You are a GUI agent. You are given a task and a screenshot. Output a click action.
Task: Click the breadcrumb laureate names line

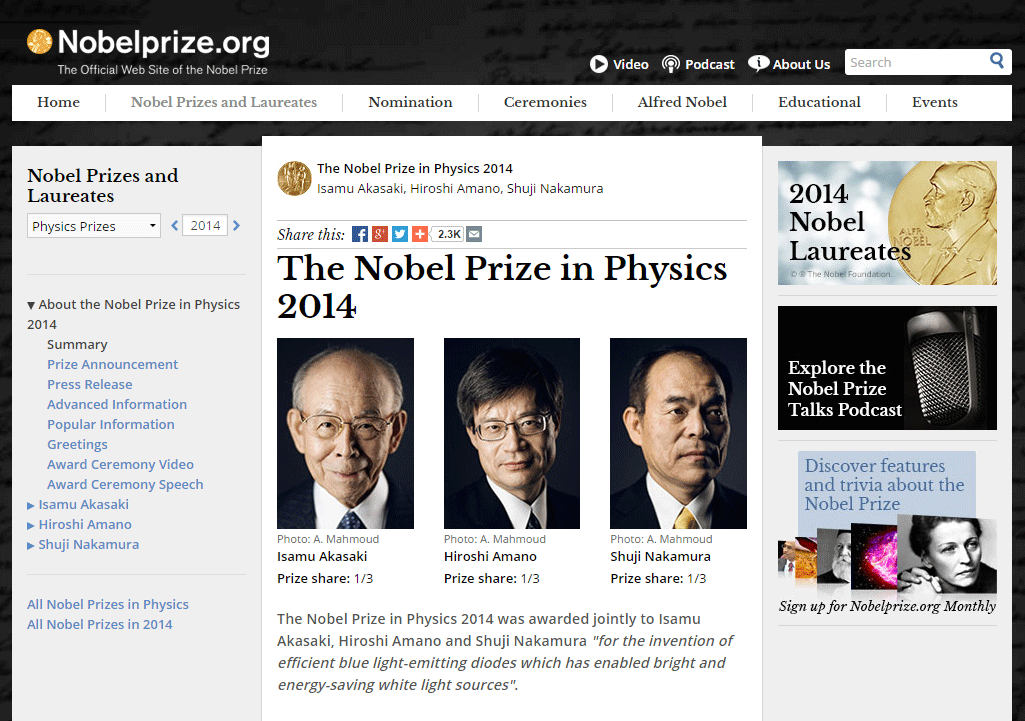pos(460,189)
